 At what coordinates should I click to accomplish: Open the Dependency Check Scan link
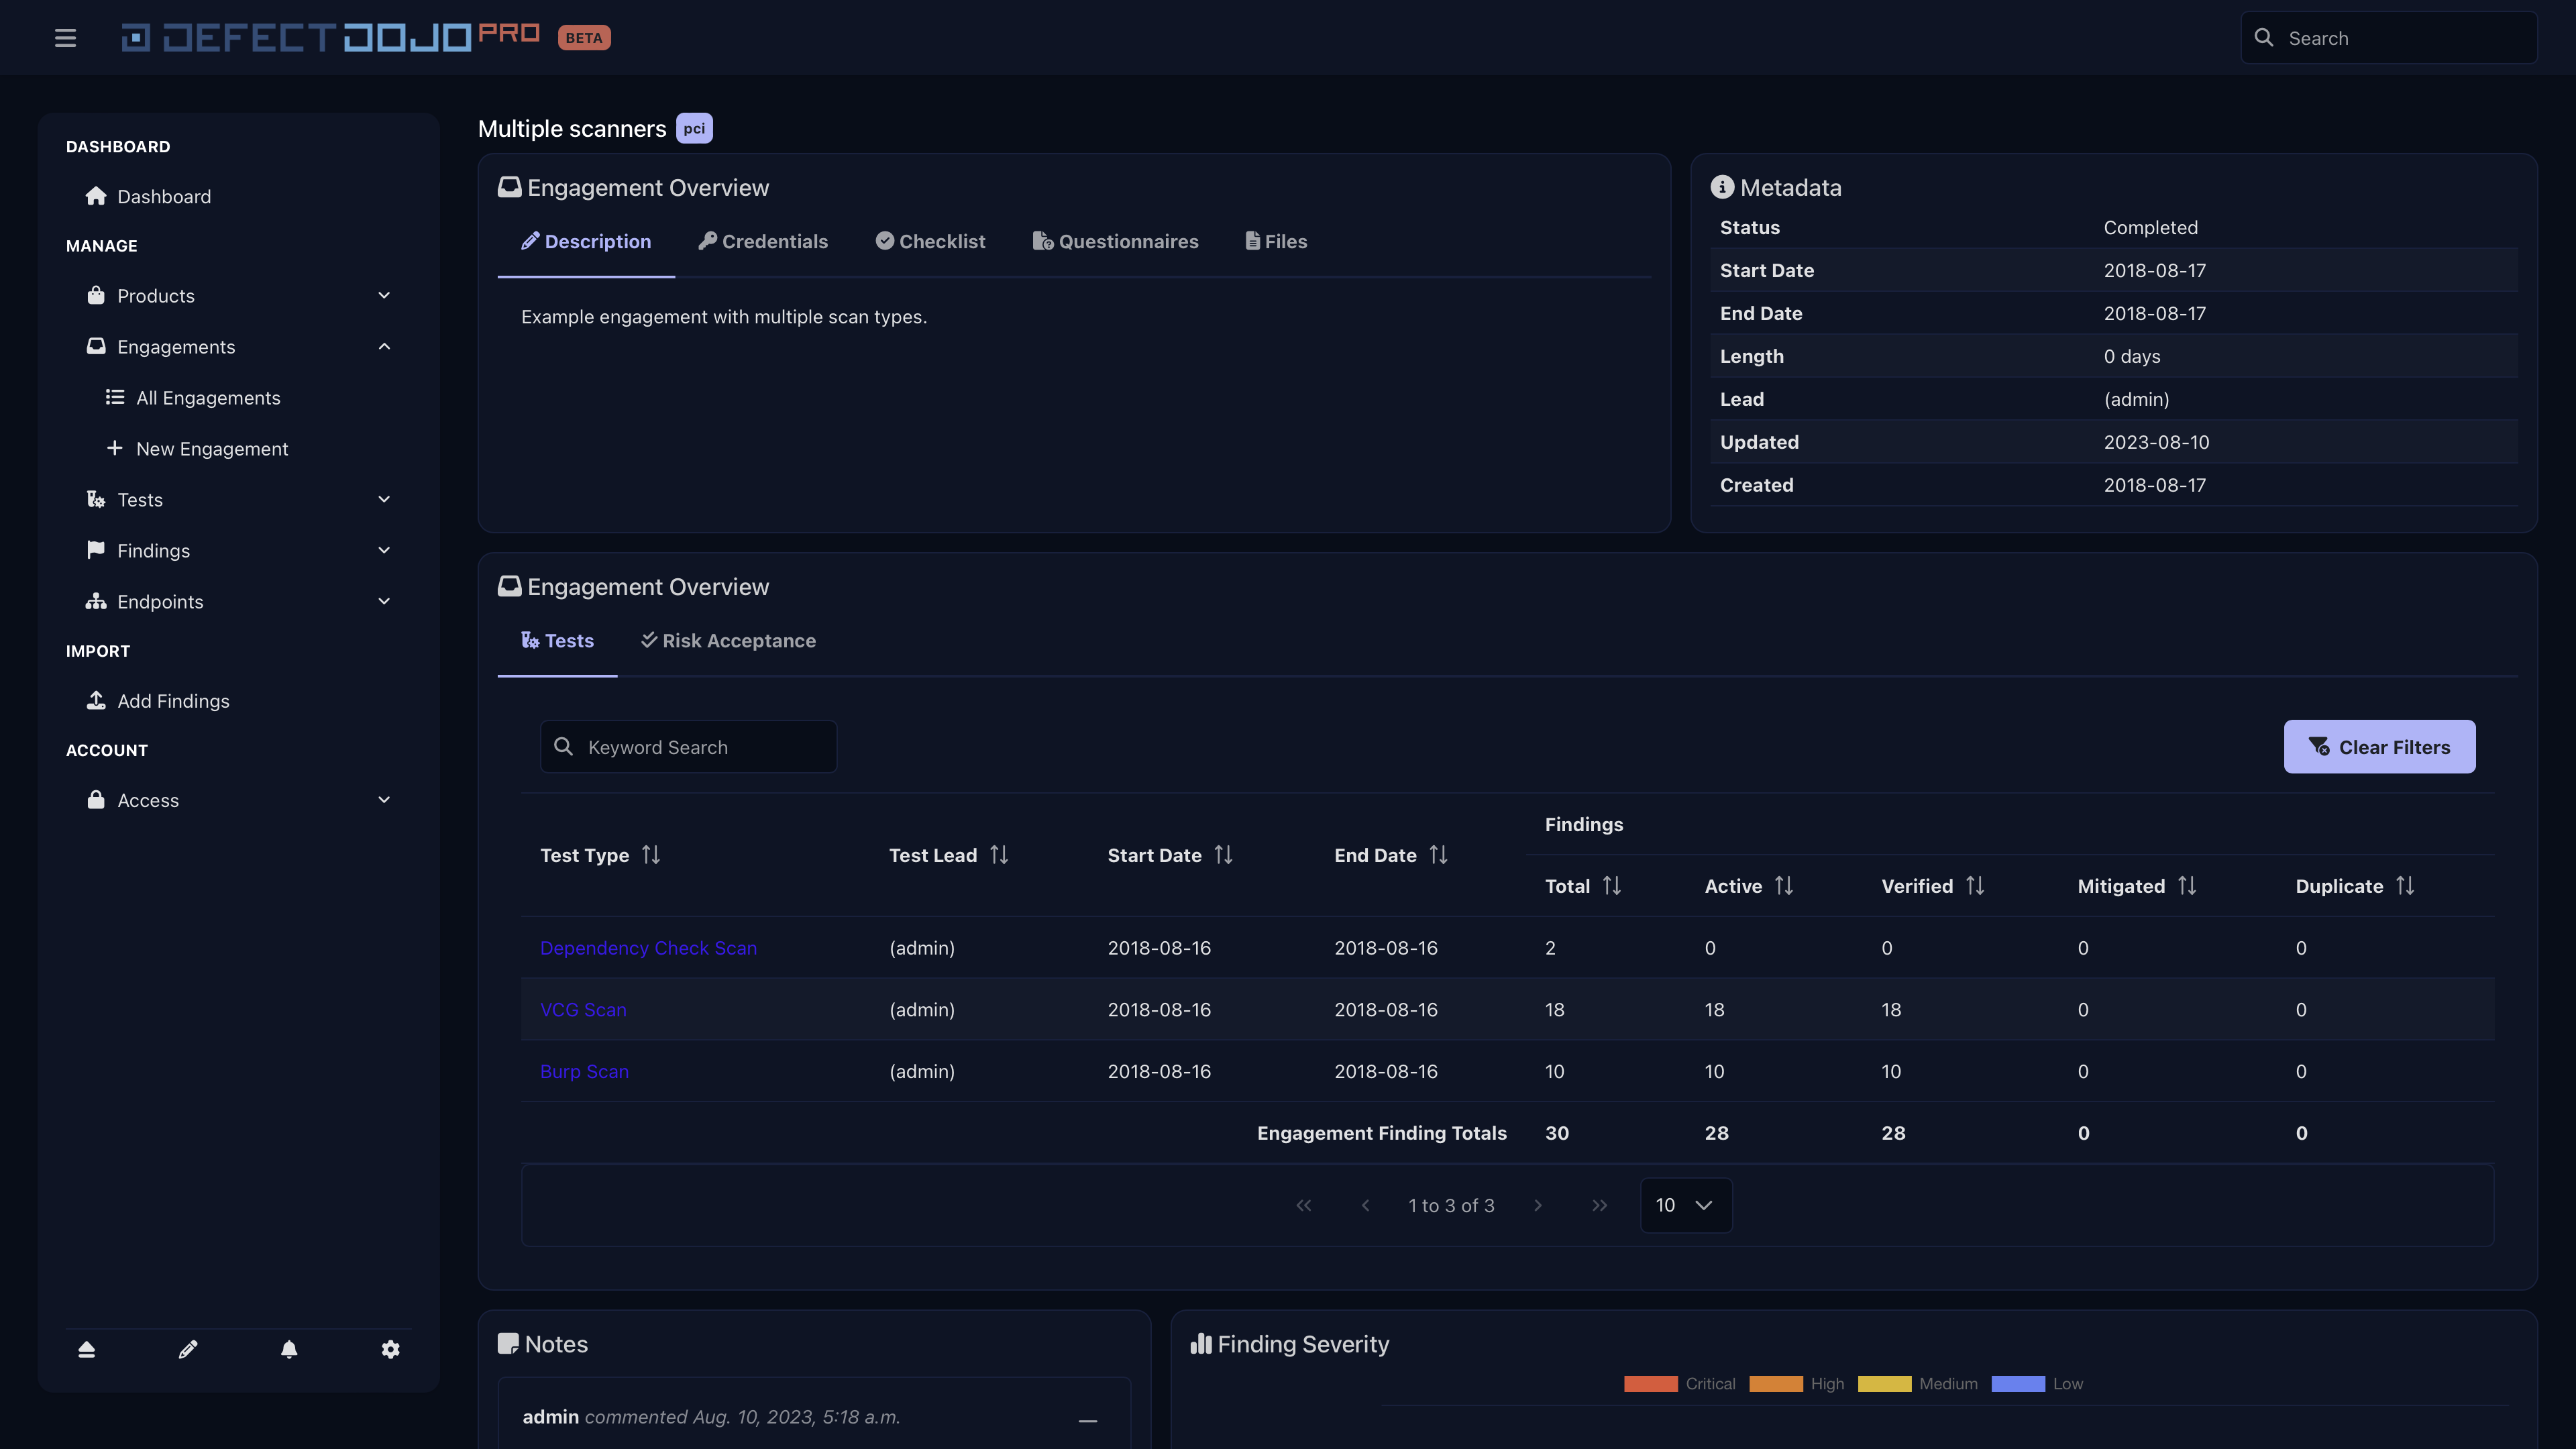(648, 948)
